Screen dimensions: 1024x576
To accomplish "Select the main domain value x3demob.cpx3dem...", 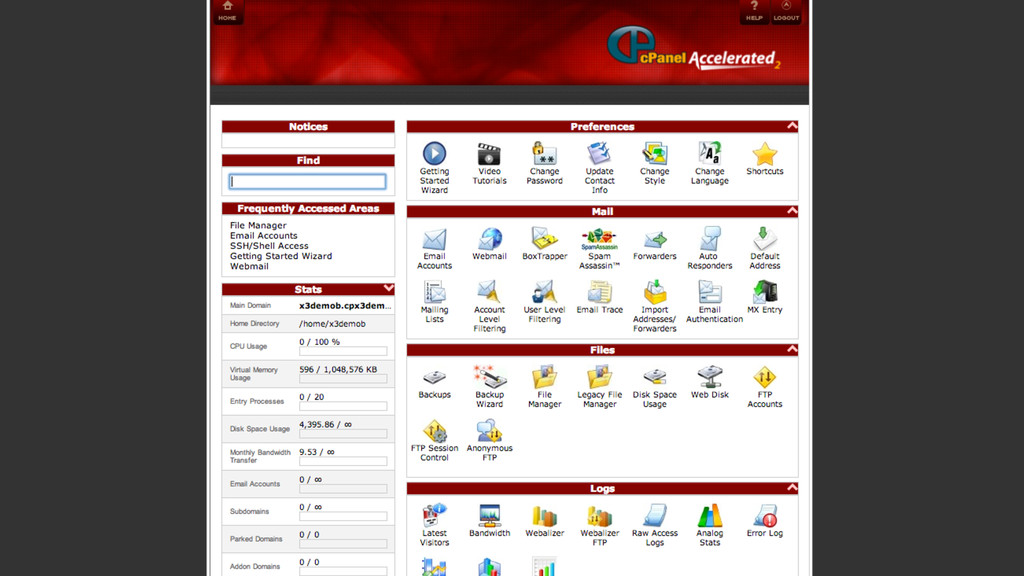I will pos(345,306).
